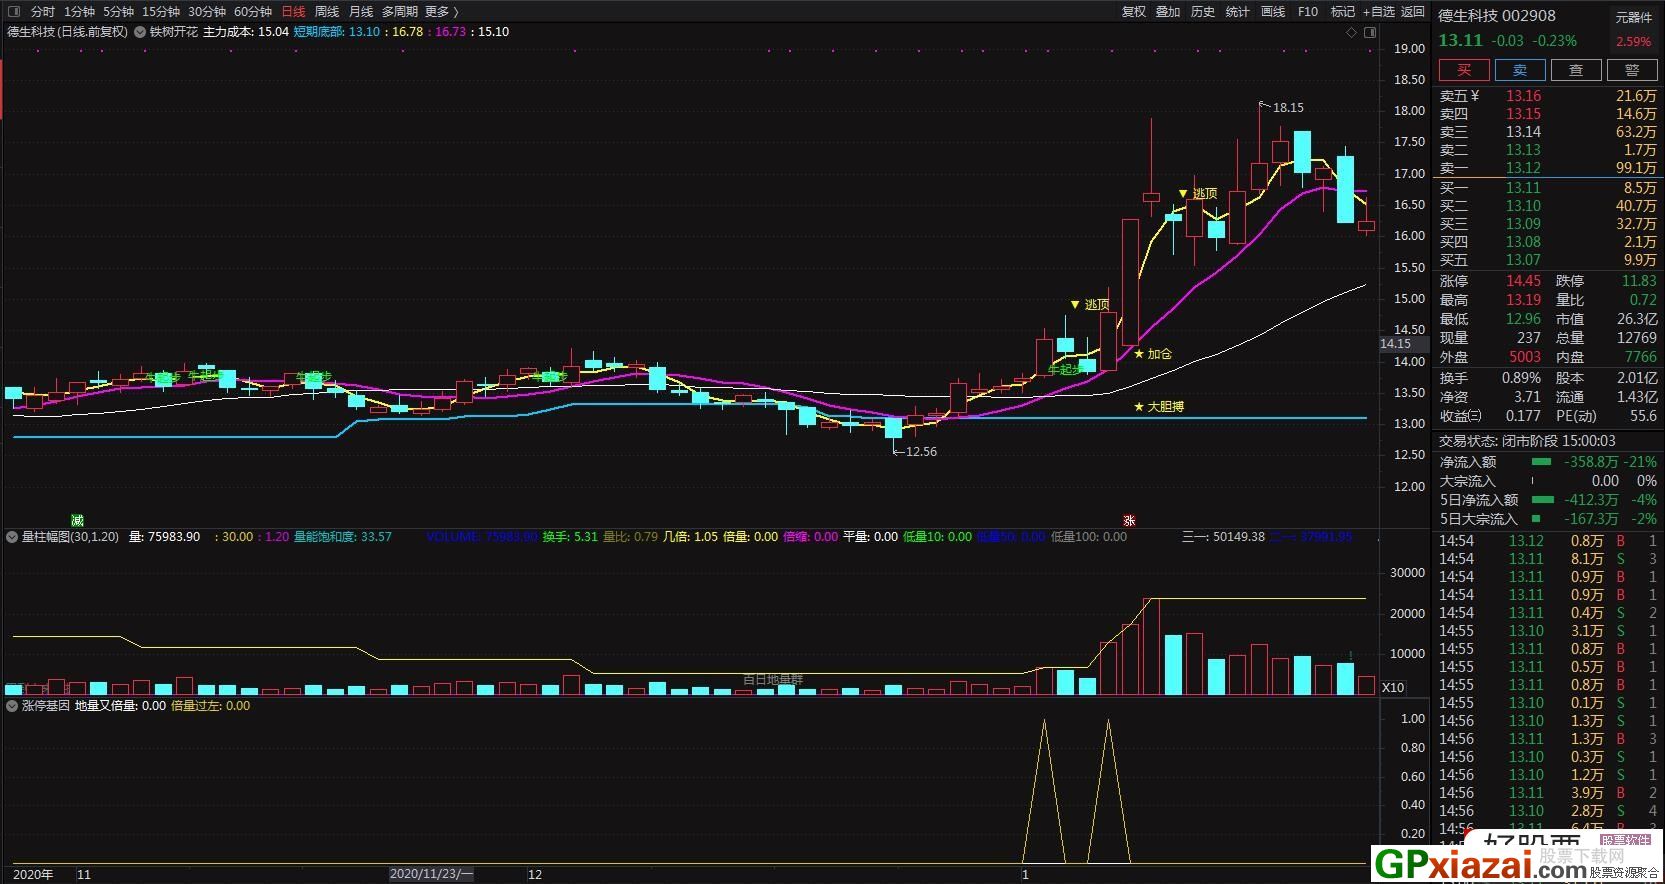Click the 2020/11/23 date marker on timeline

coord(431,874)
